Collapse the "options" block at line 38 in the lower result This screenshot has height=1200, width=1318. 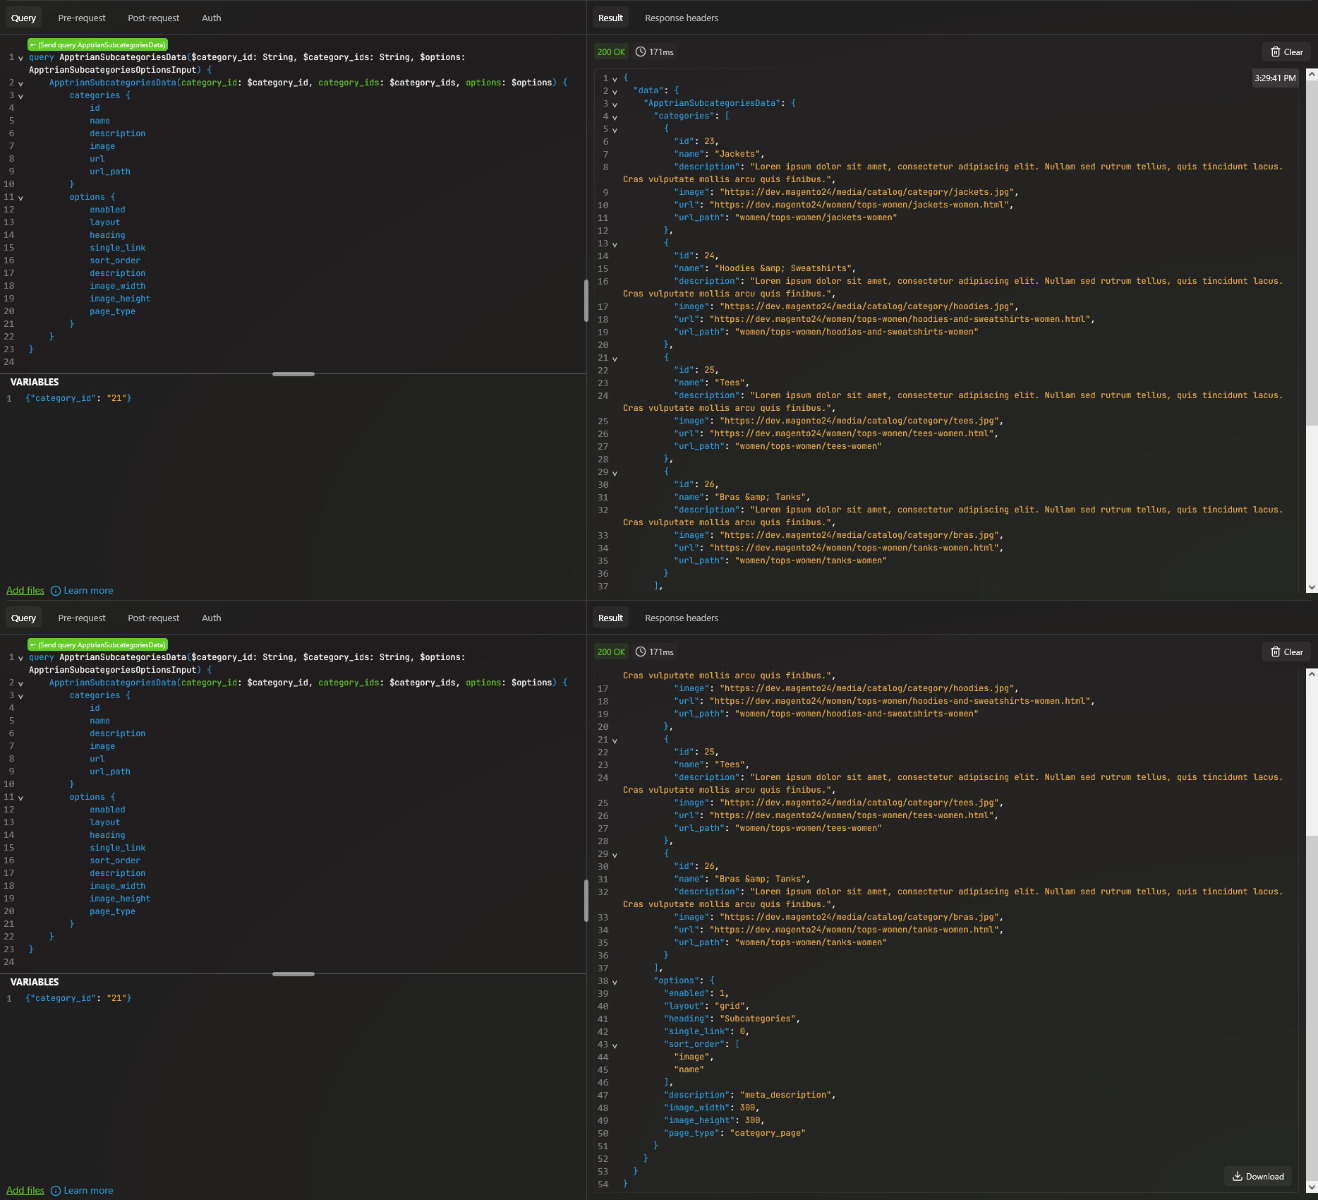pos(615,982)
